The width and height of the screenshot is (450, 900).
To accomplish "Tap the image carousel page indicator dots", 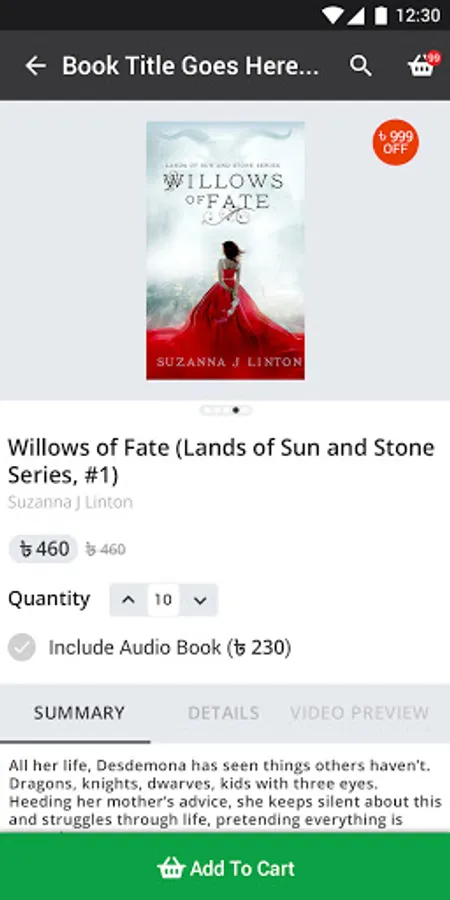I will click(226, 410).
